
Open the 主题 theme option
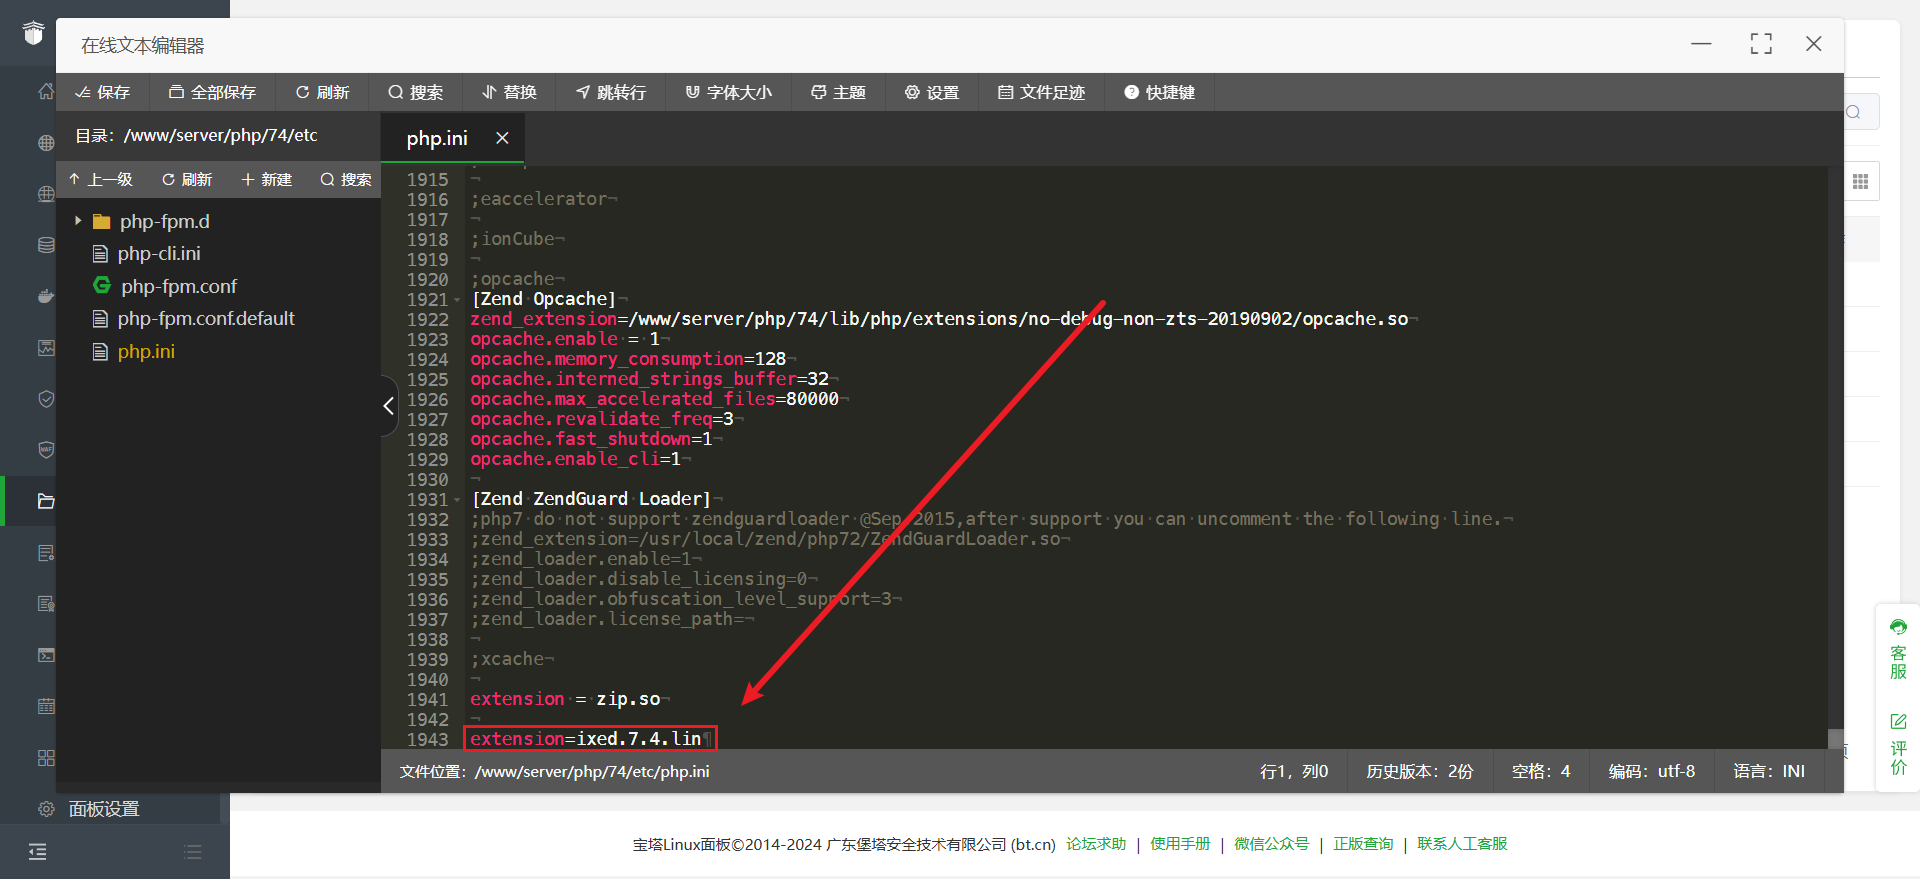click(838, 92)
